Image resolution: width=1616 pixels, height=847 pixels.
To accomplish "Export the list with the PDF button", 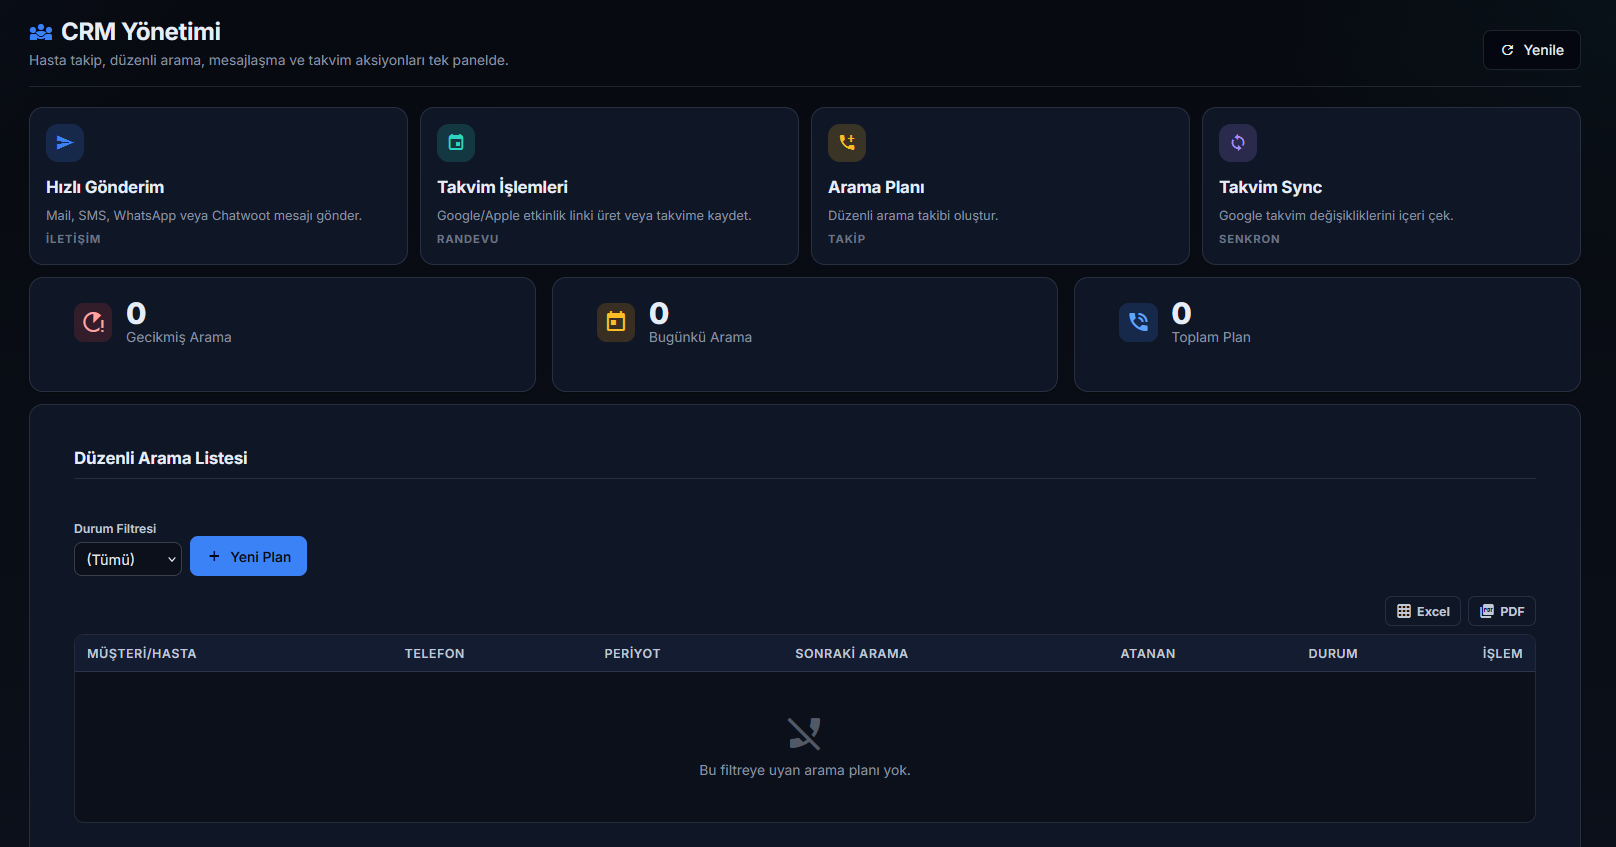I will click(x=1501, y=611).
